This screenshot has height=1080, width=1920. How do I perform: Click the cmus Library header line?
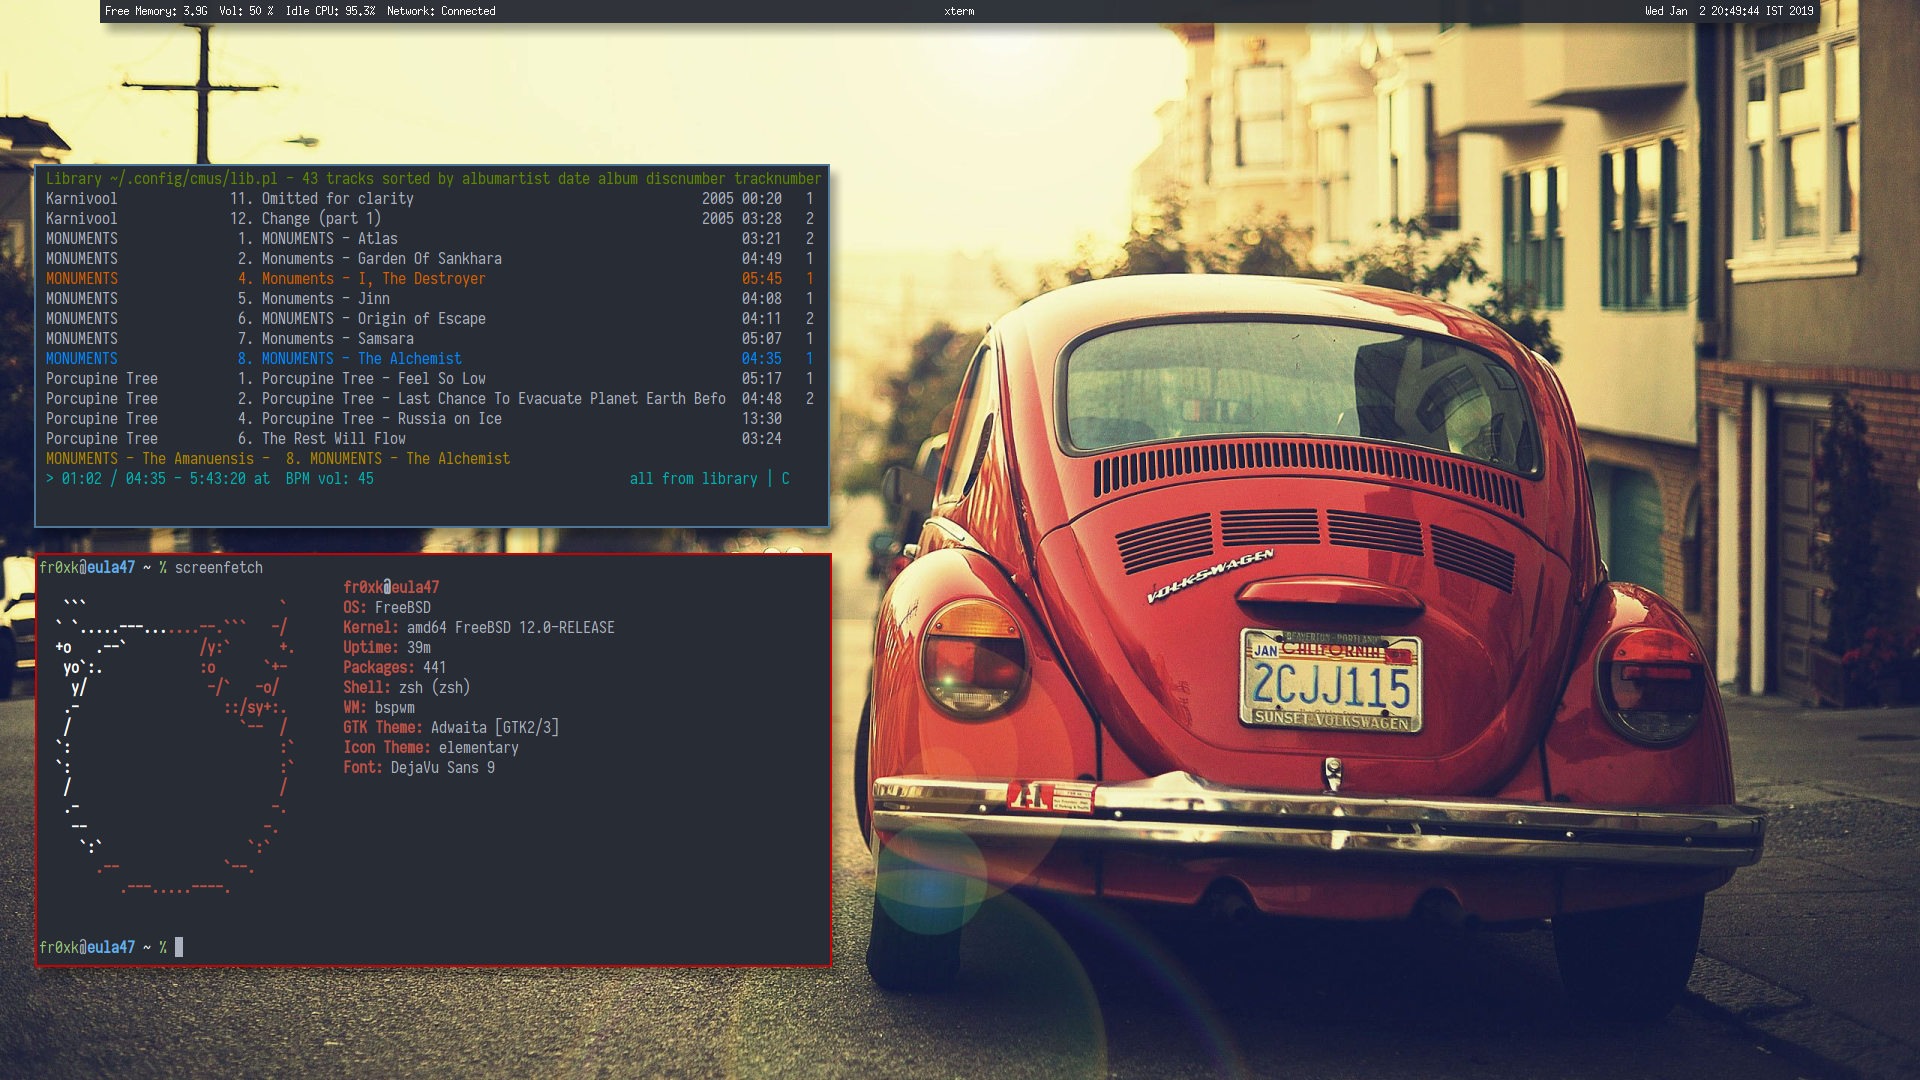coord(432,179)
